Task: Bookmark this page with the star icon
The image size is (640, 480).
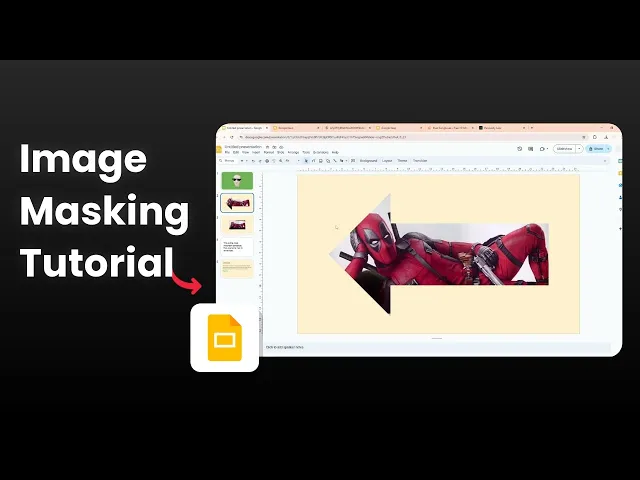Action: [584, 137]
